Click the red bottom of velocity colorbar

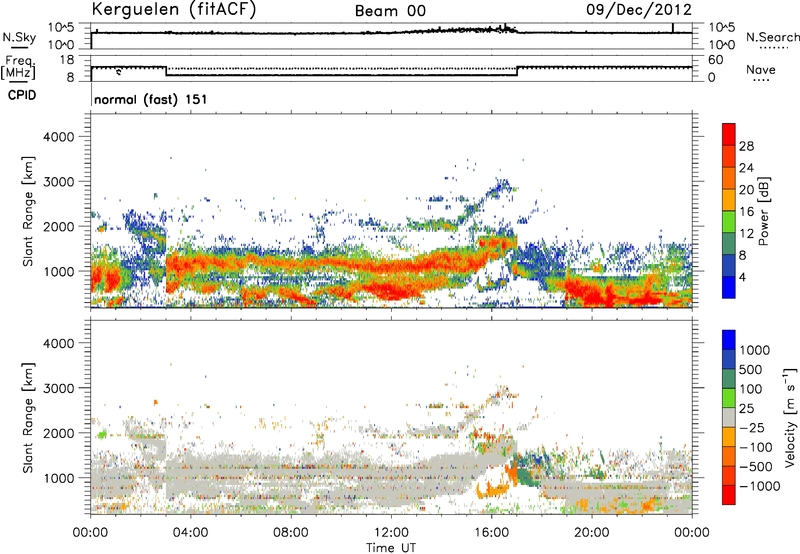point(729,495)
